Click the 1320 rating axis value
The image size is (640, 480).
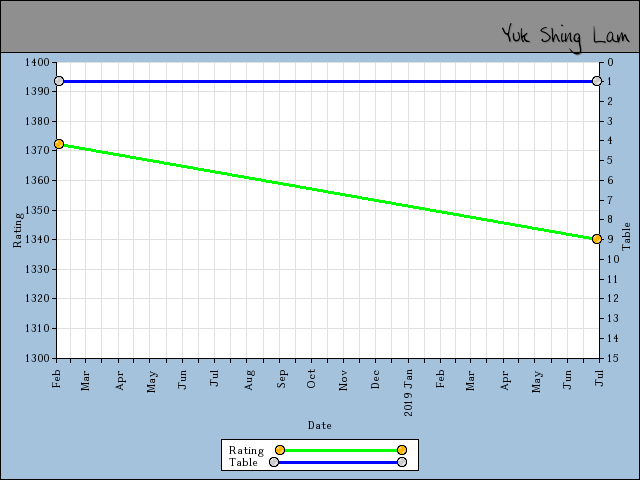37,299
